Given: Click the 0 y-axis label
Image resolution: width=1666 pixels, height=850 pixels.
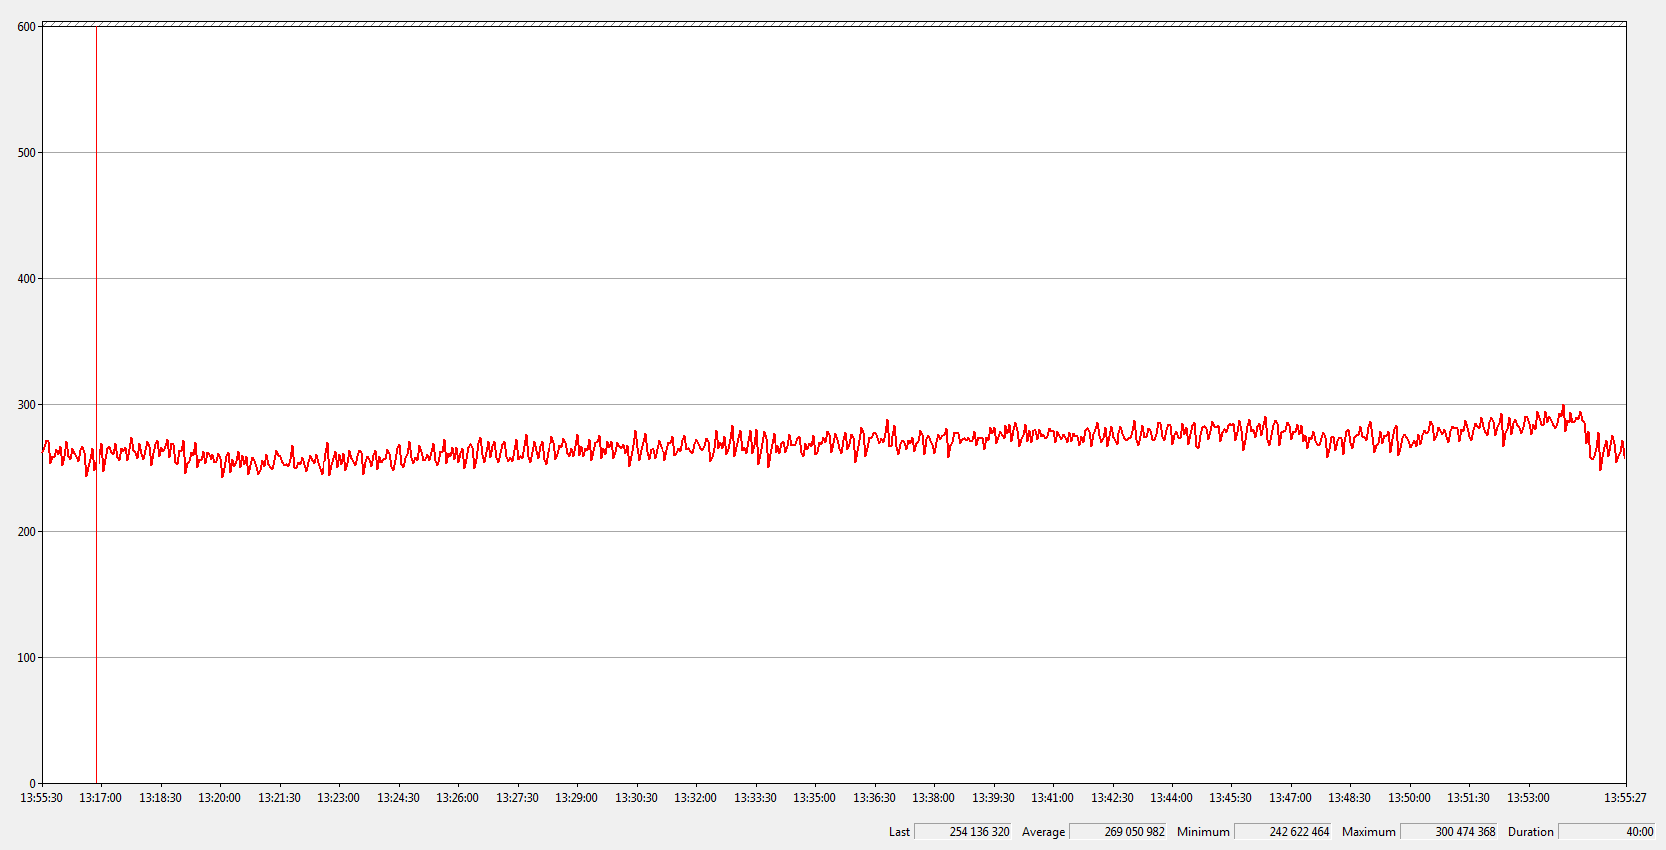Looking at the screenshot, I should tap(33, 784).
